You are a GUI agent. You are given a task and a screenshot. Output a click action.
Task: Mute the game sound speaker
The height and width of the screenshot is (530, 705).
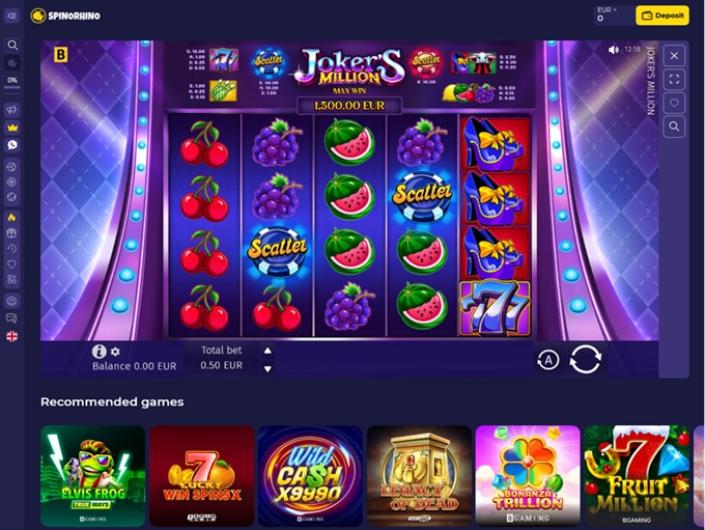pyautogui.click(x=613, y=49)
